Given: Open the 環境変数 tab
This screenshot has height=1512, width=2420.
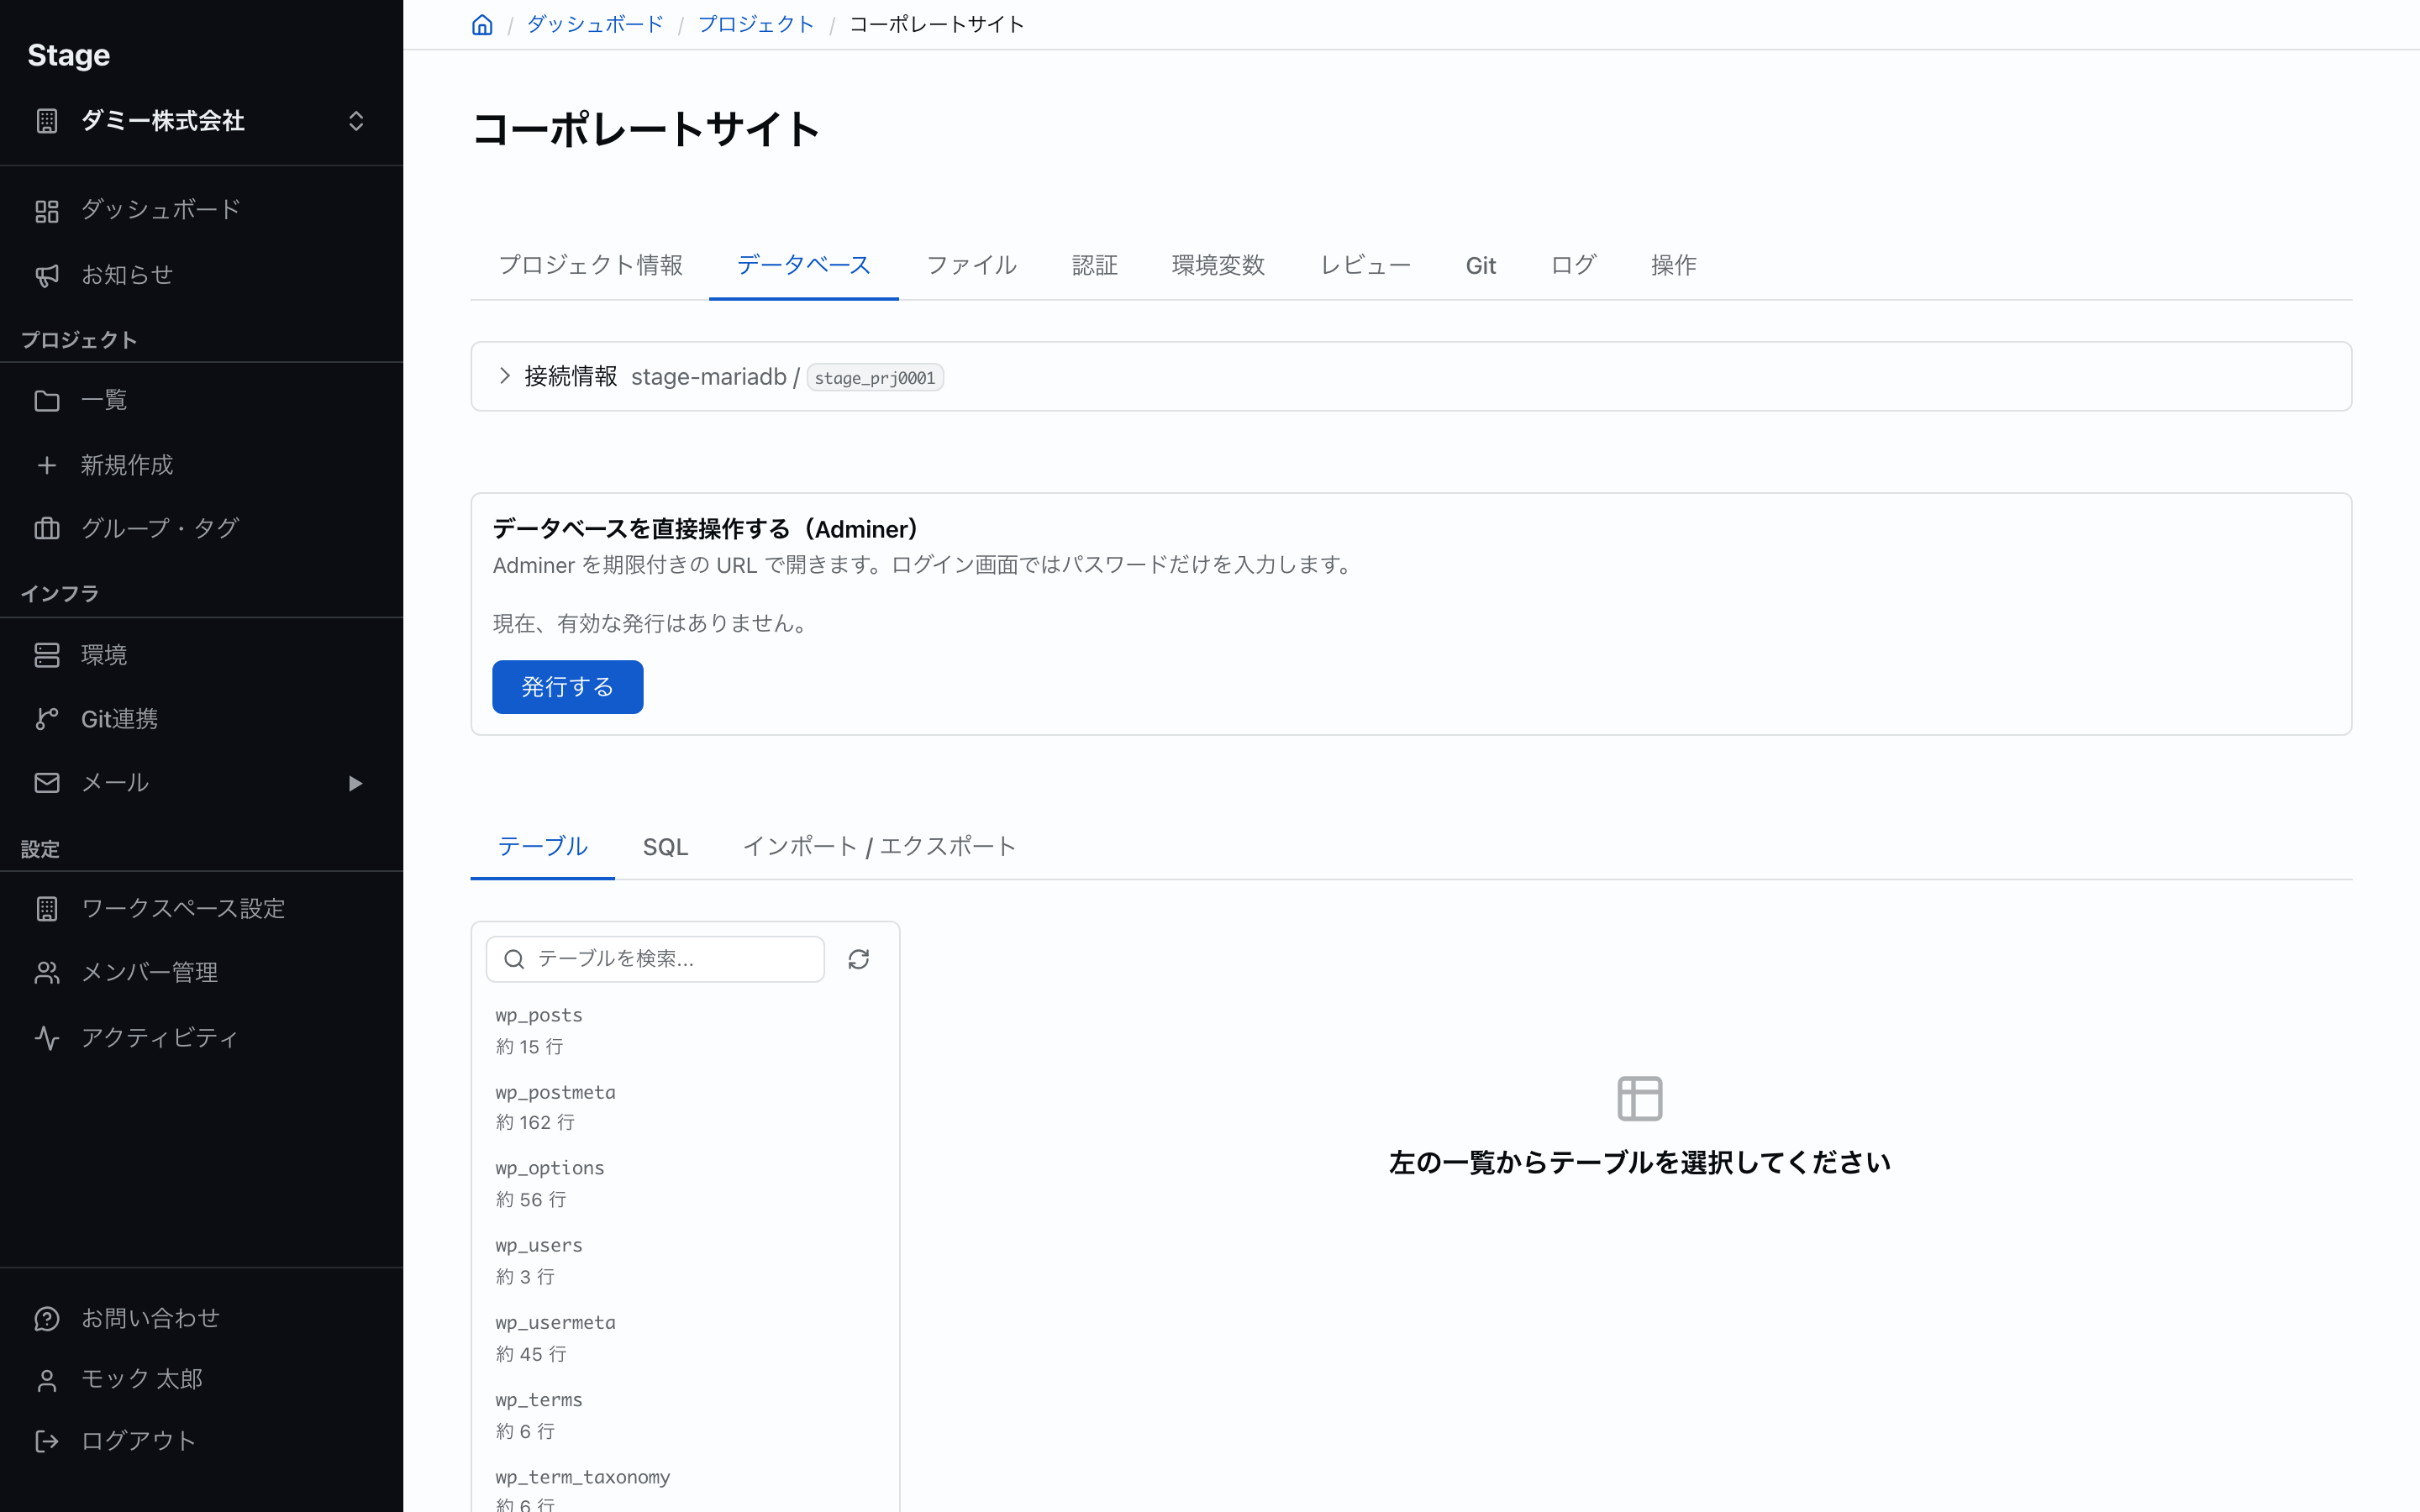Looking at the screenshot, I should (x=1218, y=265).
